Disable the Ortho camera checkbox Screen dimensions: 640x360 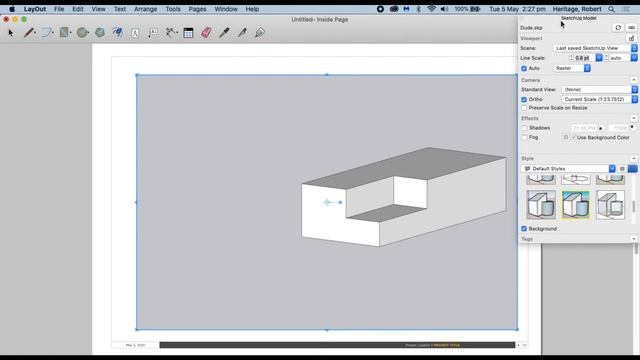tap(524, 100)
